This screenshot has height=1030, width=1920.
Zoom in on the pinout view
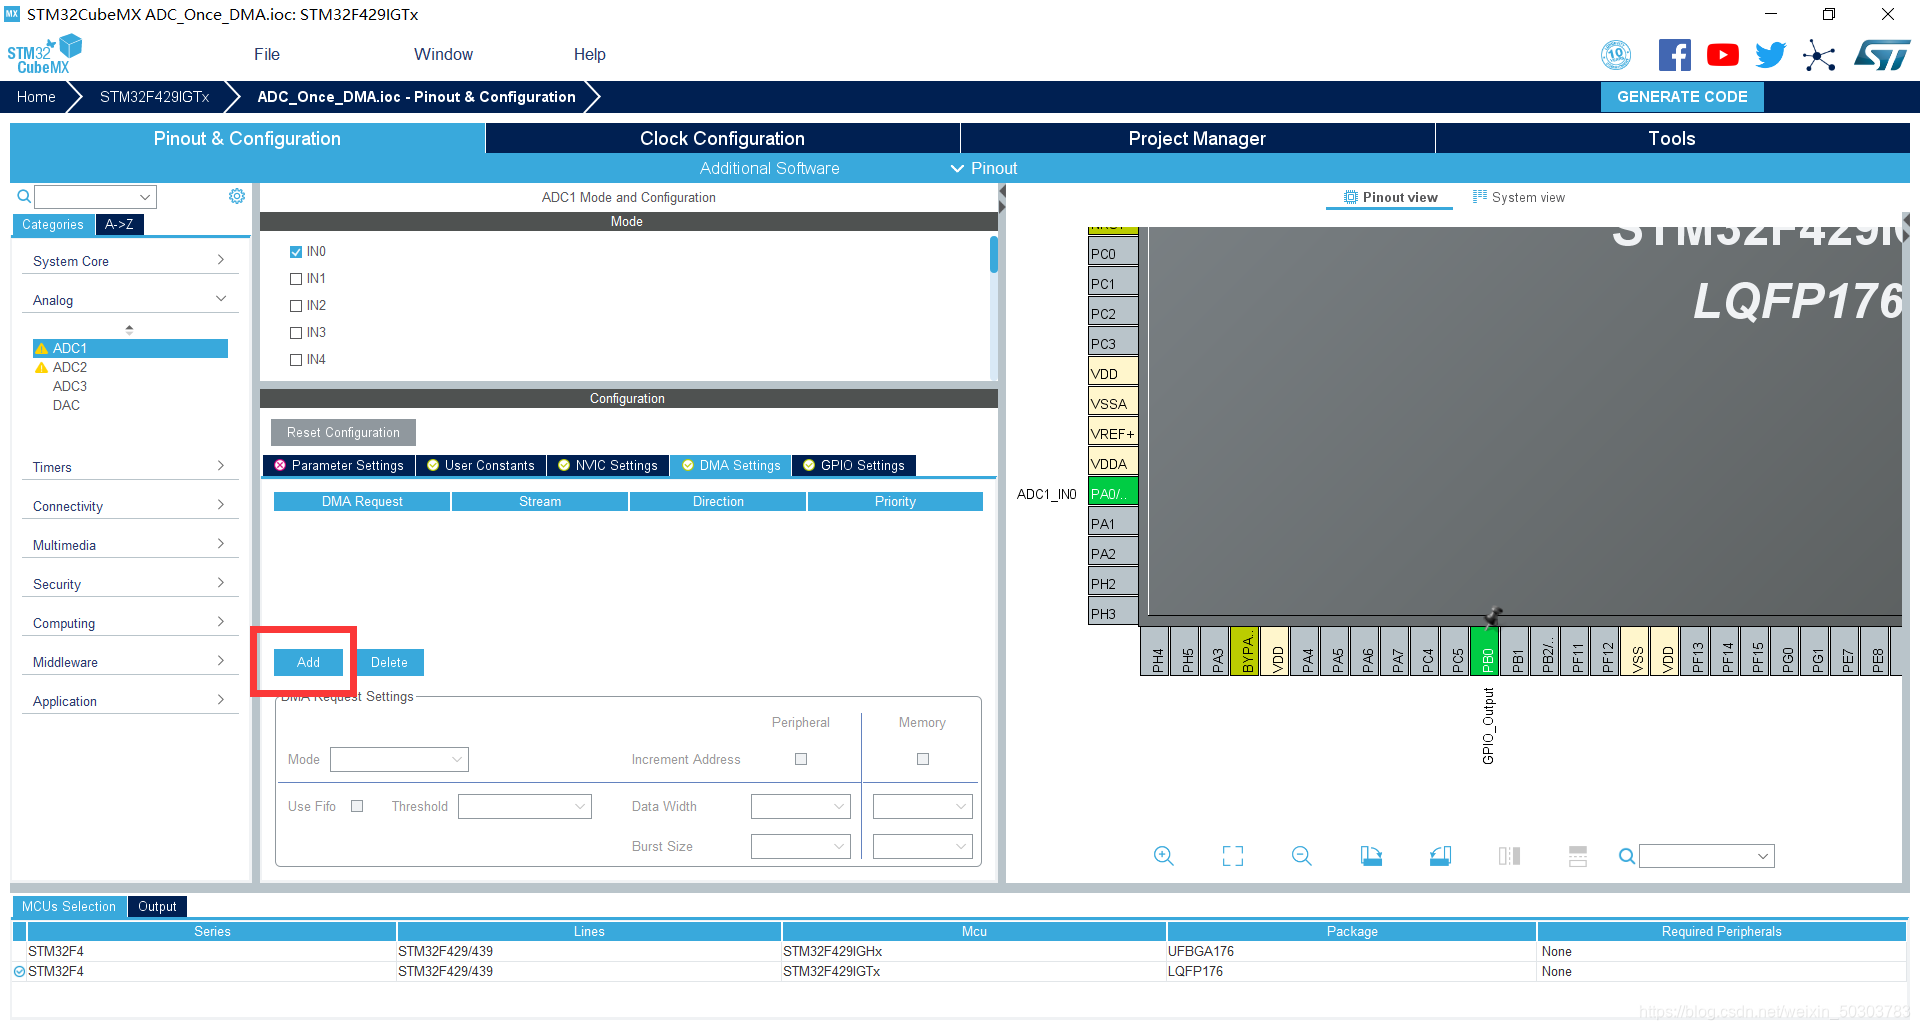coord(1163,856)
